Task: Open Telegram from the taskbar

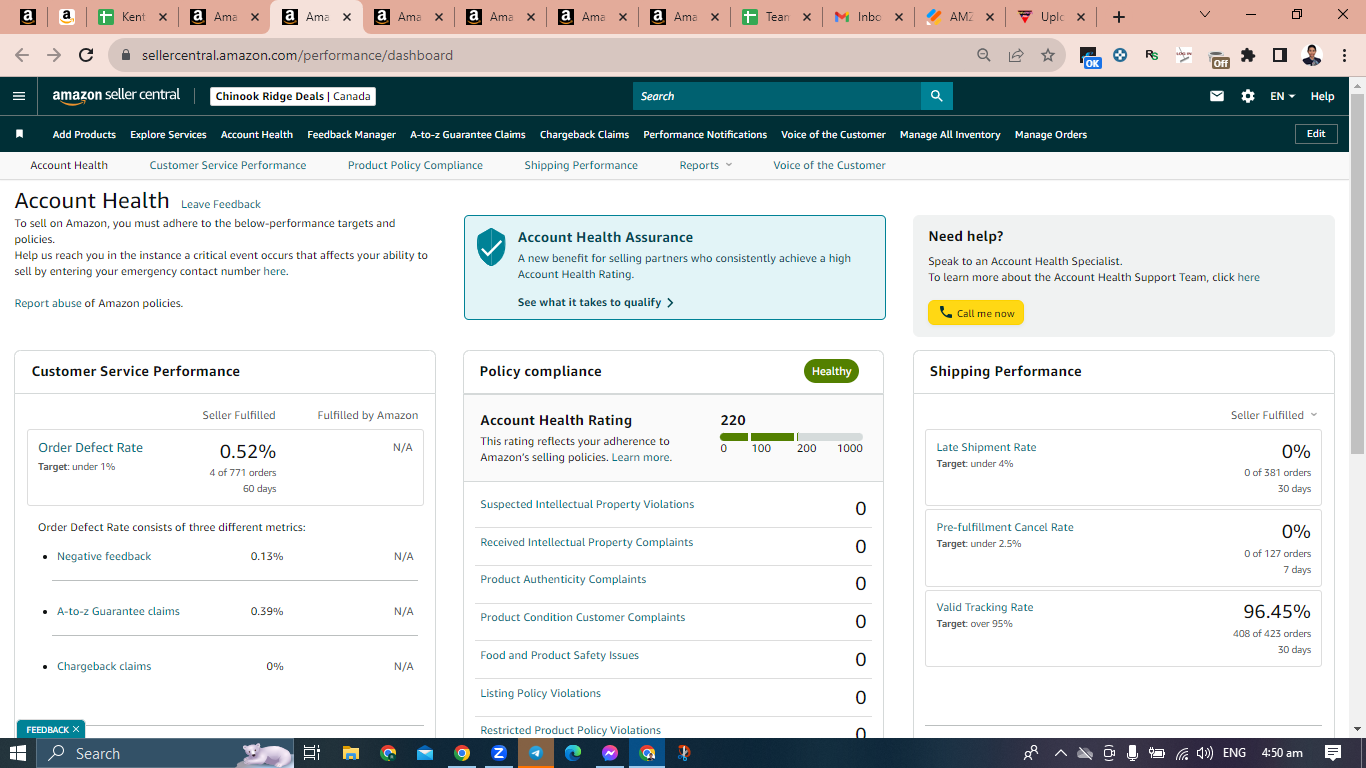Action: [x=535, y=753]
